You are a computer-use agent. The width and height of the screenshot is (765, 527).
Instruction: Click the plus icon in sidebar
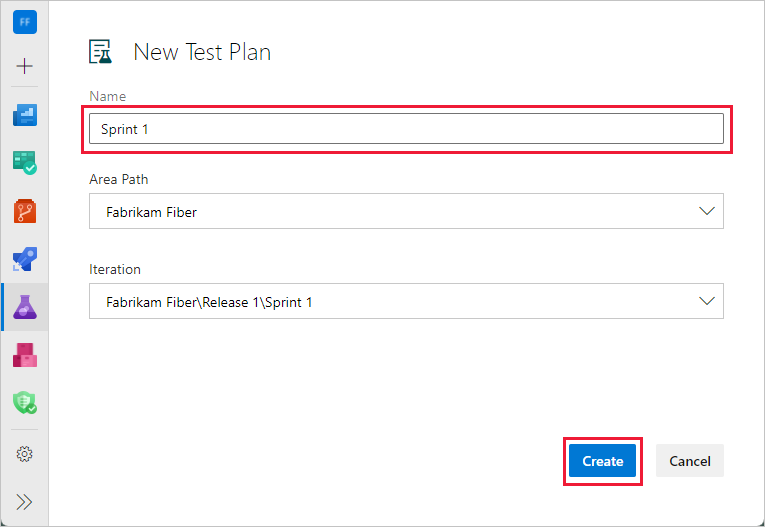(25, 66)
